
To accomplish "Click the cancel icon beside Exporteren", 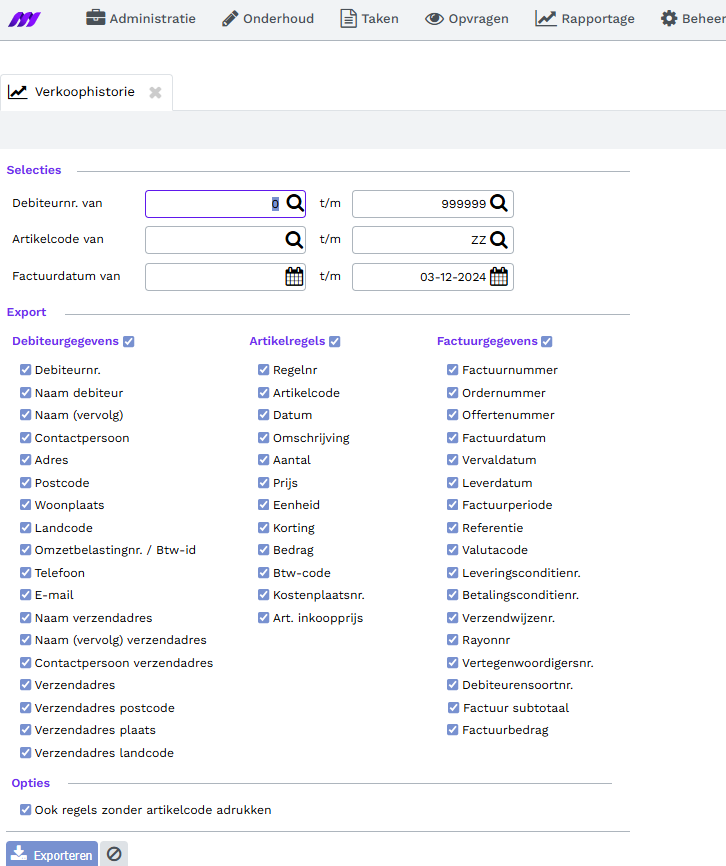I will [114, 854].
